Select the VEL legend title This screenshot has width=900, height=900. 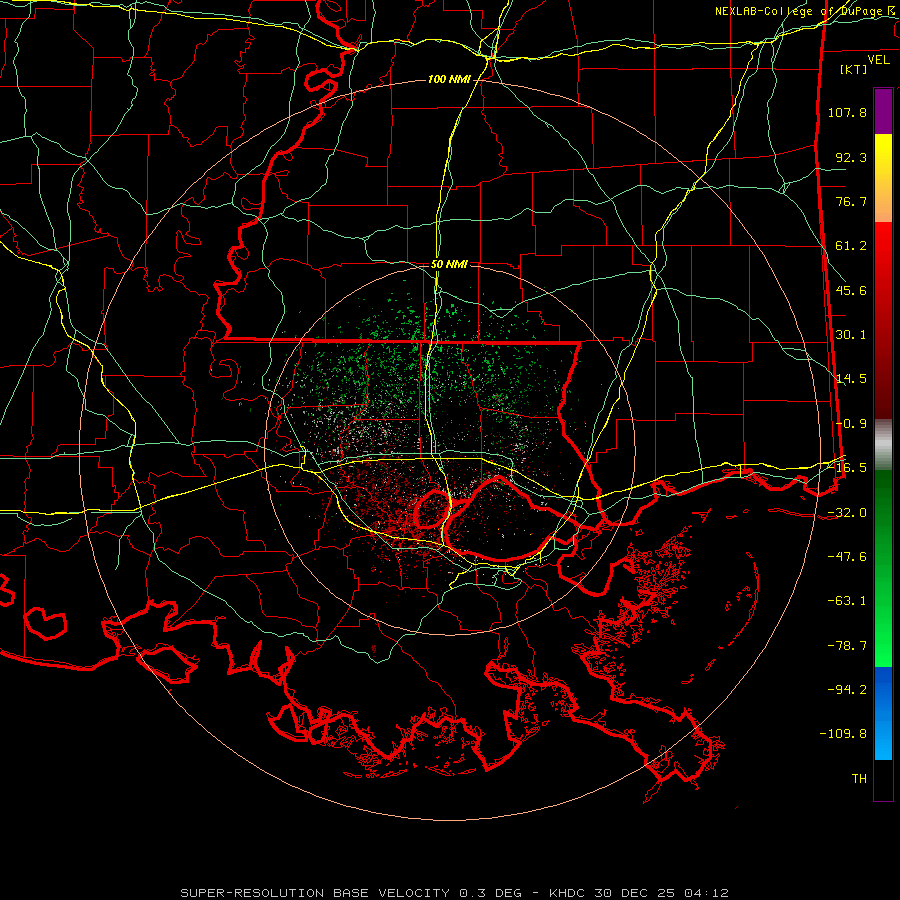(x=878, y=60)
